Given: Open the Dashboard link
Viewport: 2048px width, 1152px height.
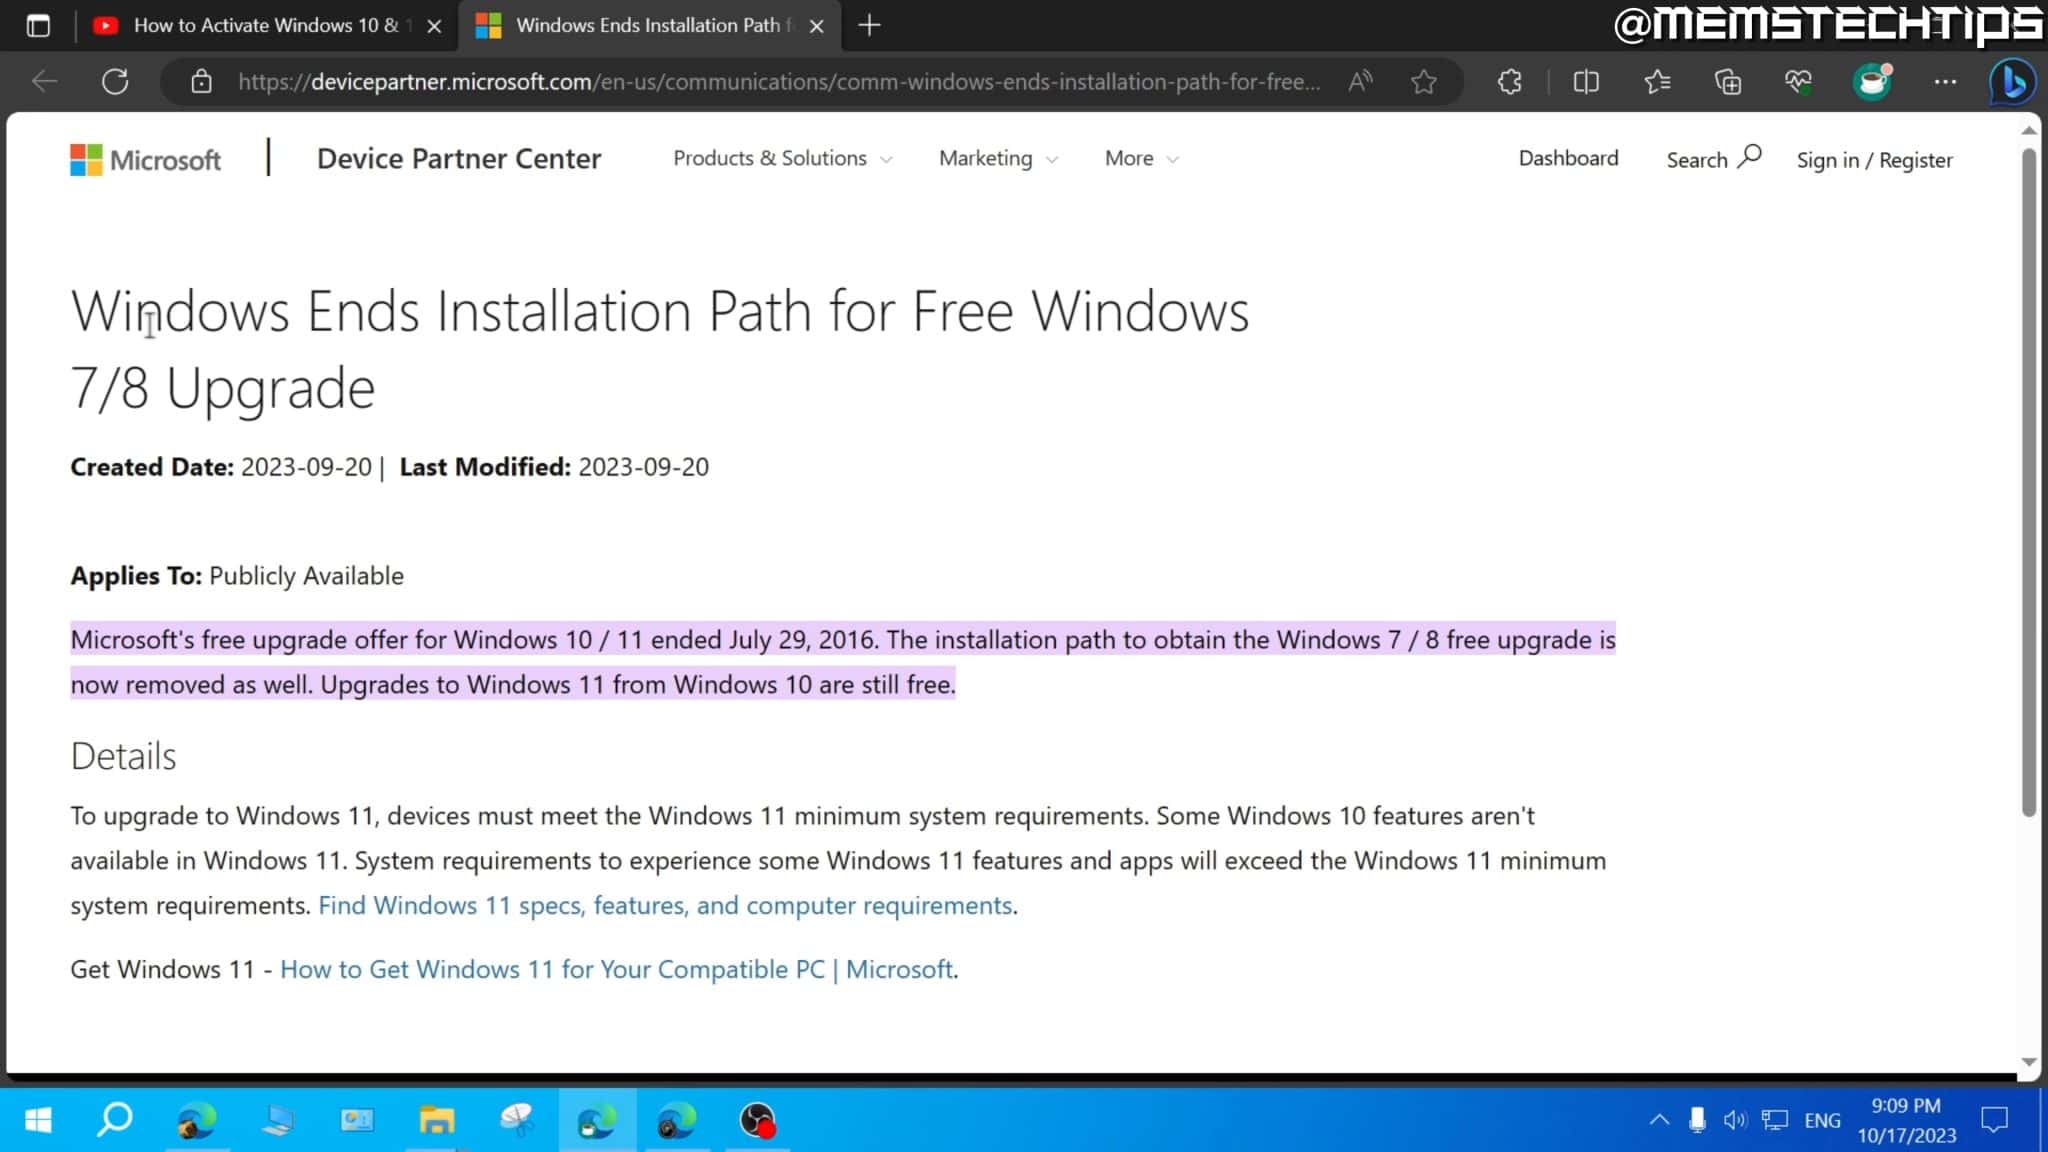Looking at the screenshot, I should [1568, 158].
